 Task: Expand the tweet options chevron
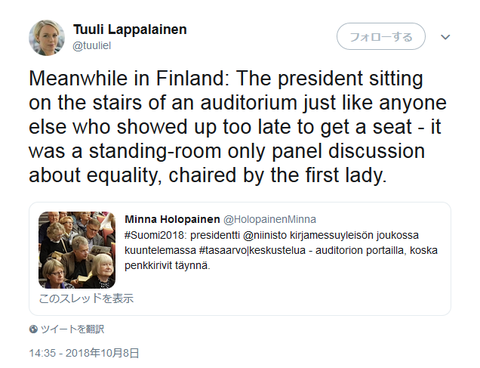tap(445, 37)
